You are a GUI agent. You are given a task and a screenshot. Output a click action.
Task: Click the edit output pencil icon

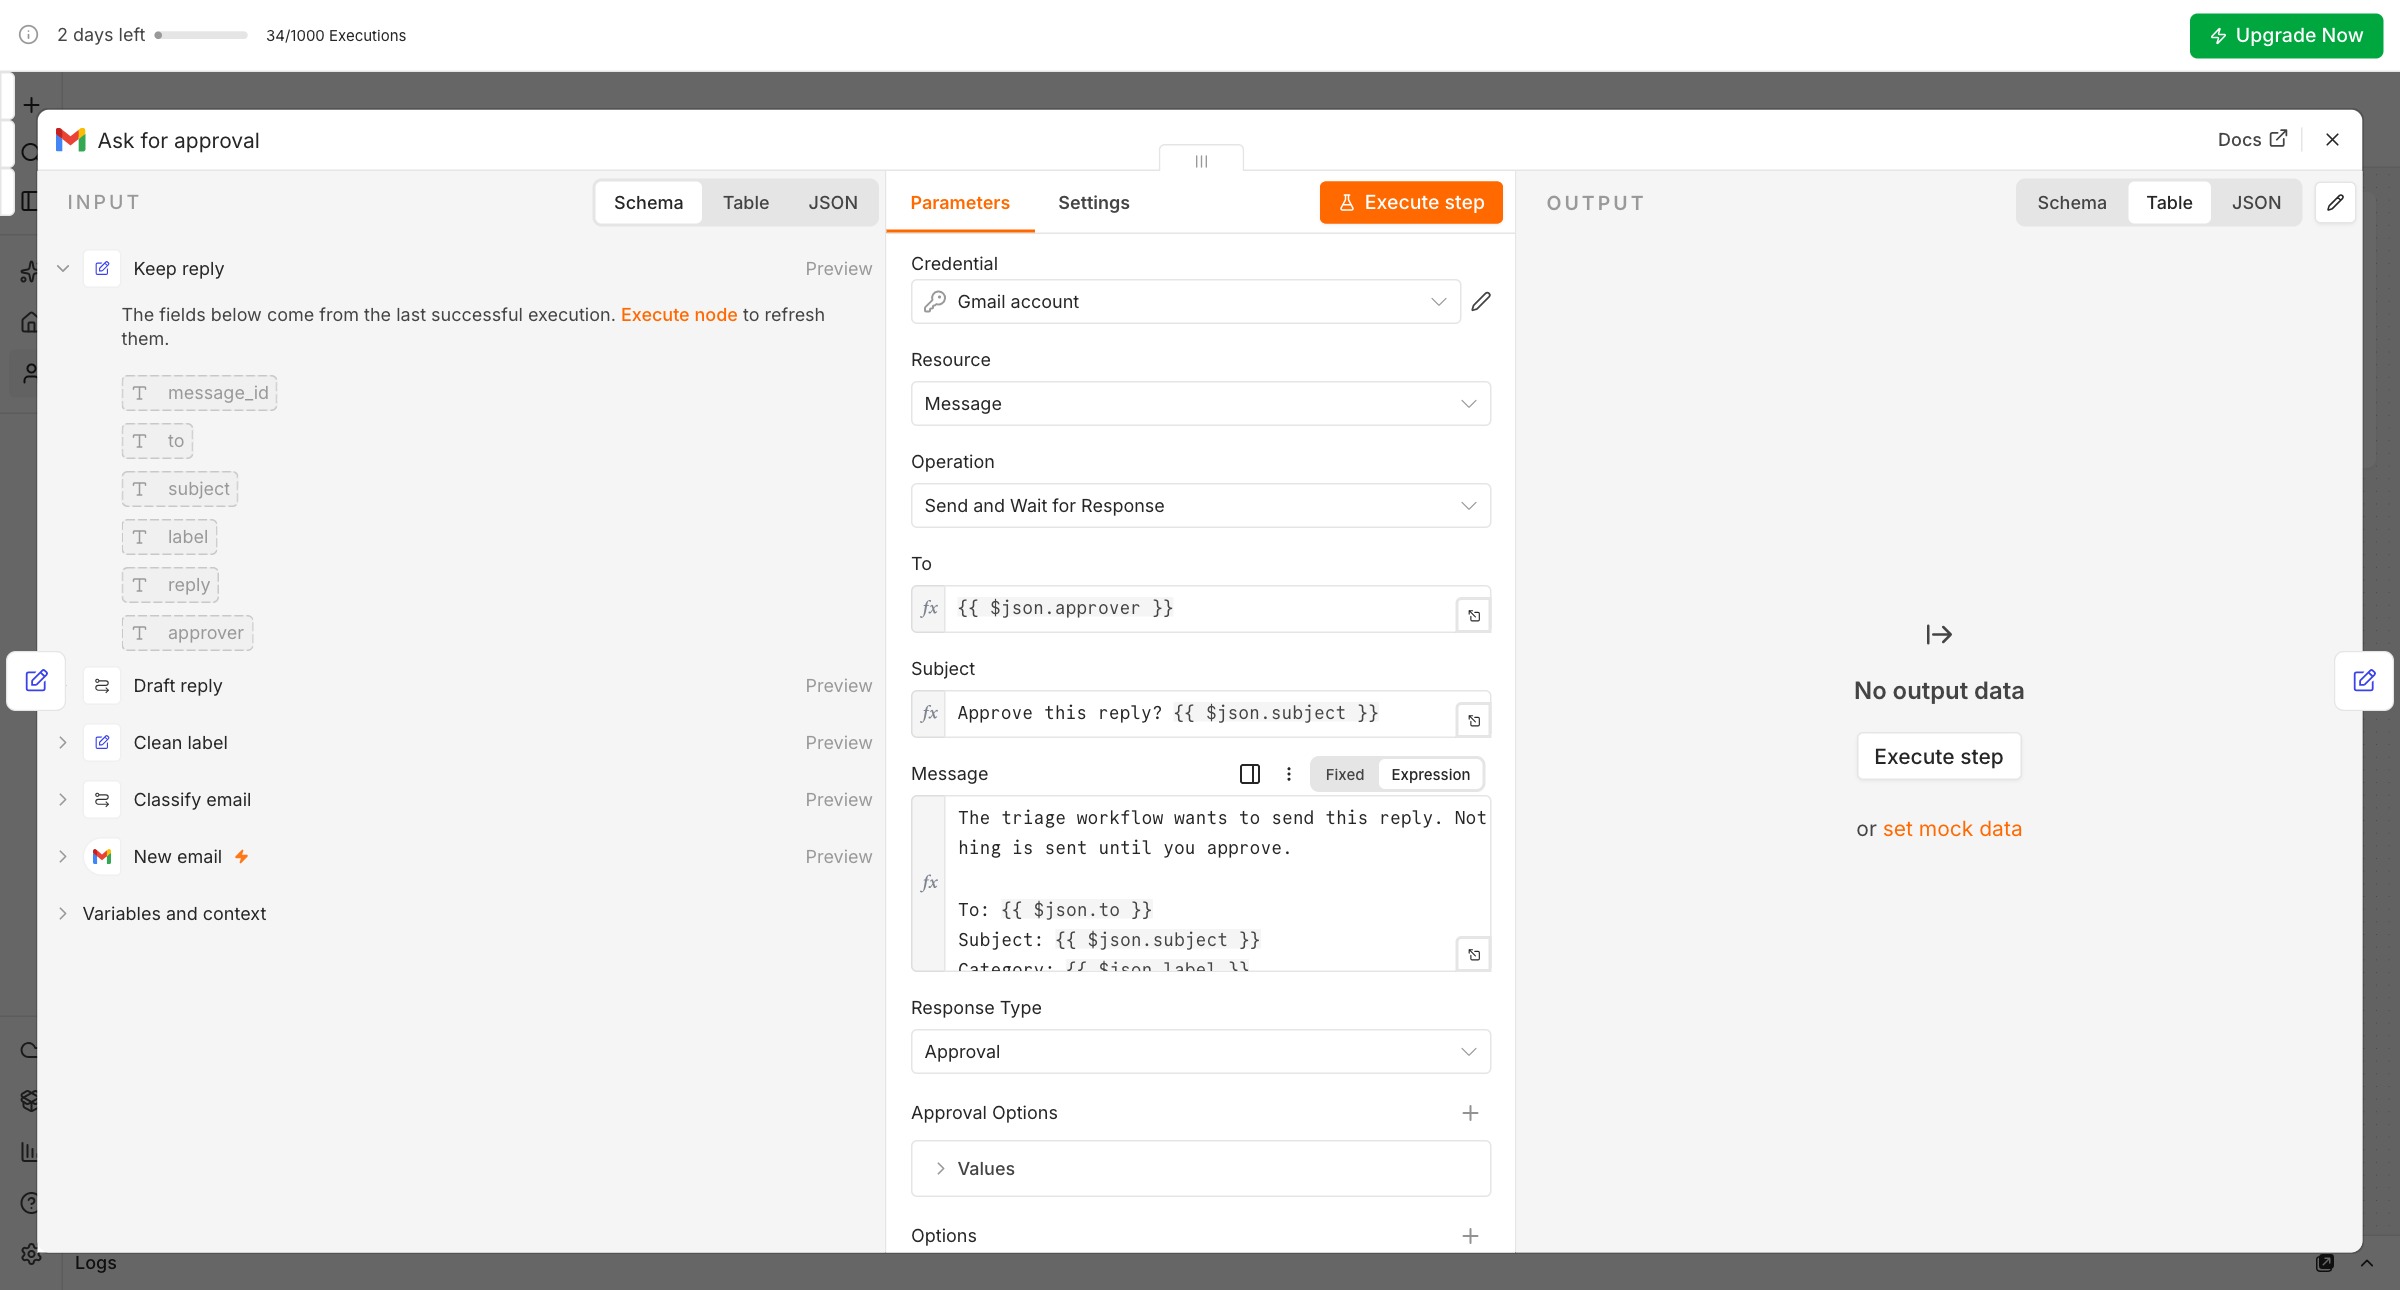2335,203
